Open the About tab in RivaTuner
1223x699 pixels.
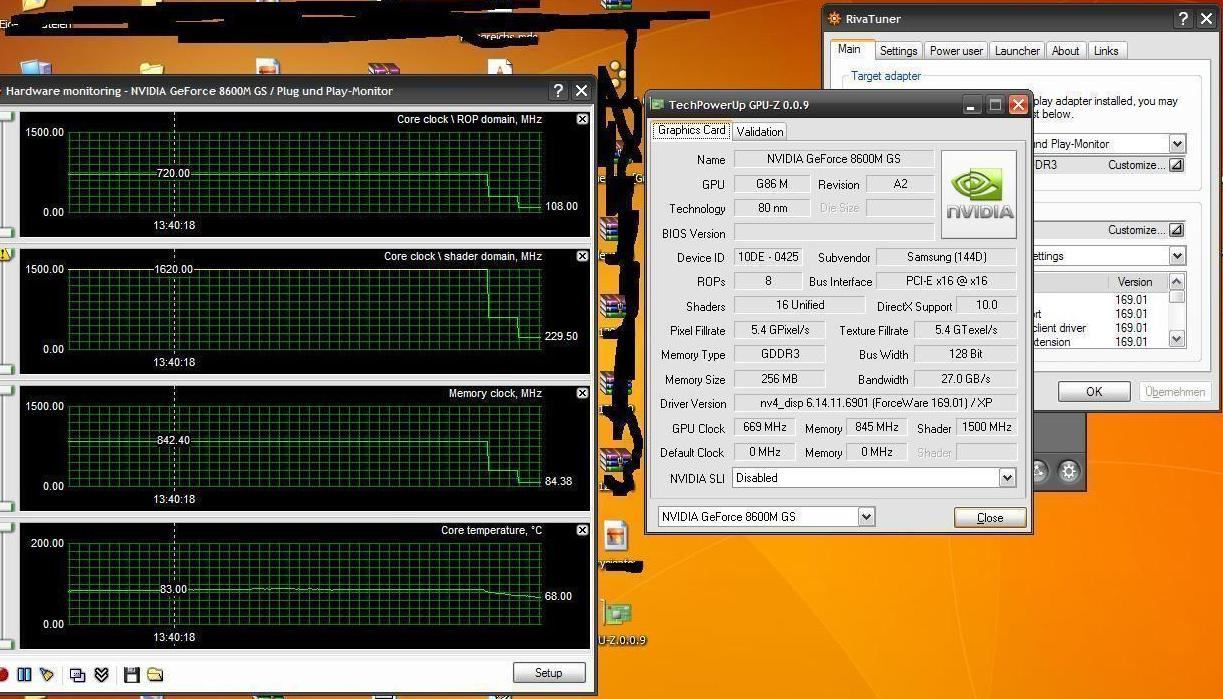pyautogui.click(x=1065, y=51)
